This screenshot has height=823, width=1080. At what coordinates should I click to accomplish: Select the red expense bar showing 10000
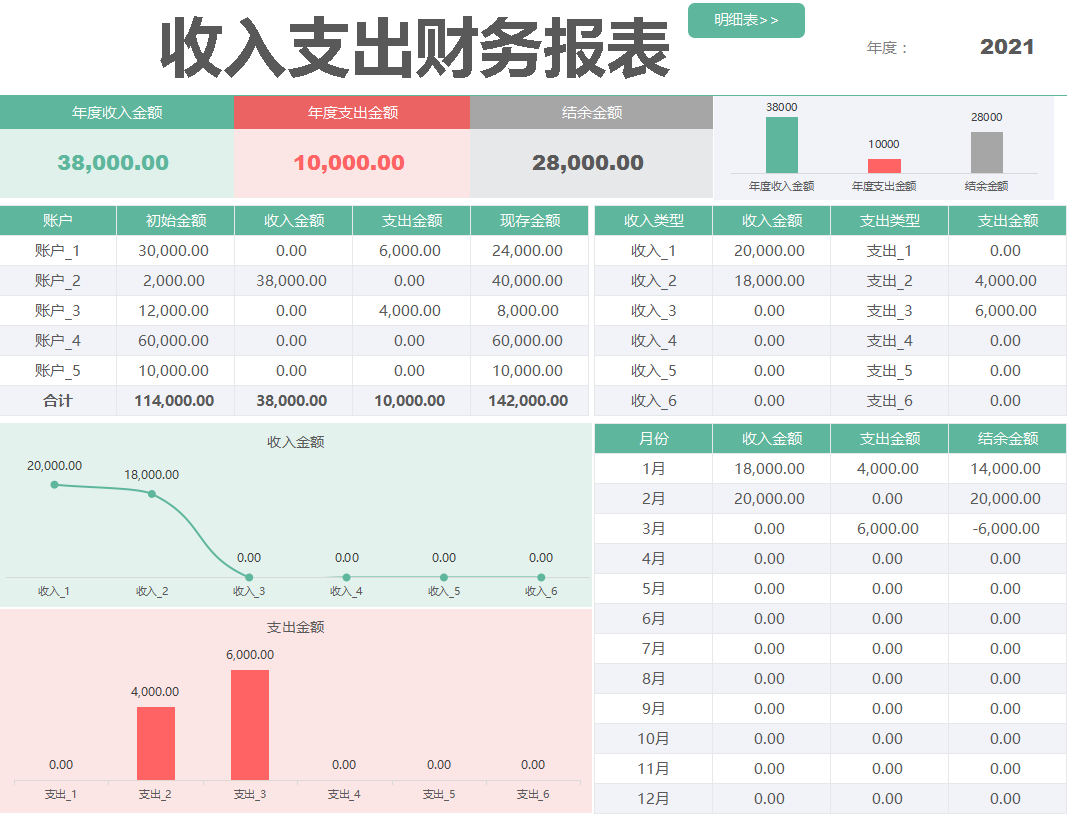883,164
